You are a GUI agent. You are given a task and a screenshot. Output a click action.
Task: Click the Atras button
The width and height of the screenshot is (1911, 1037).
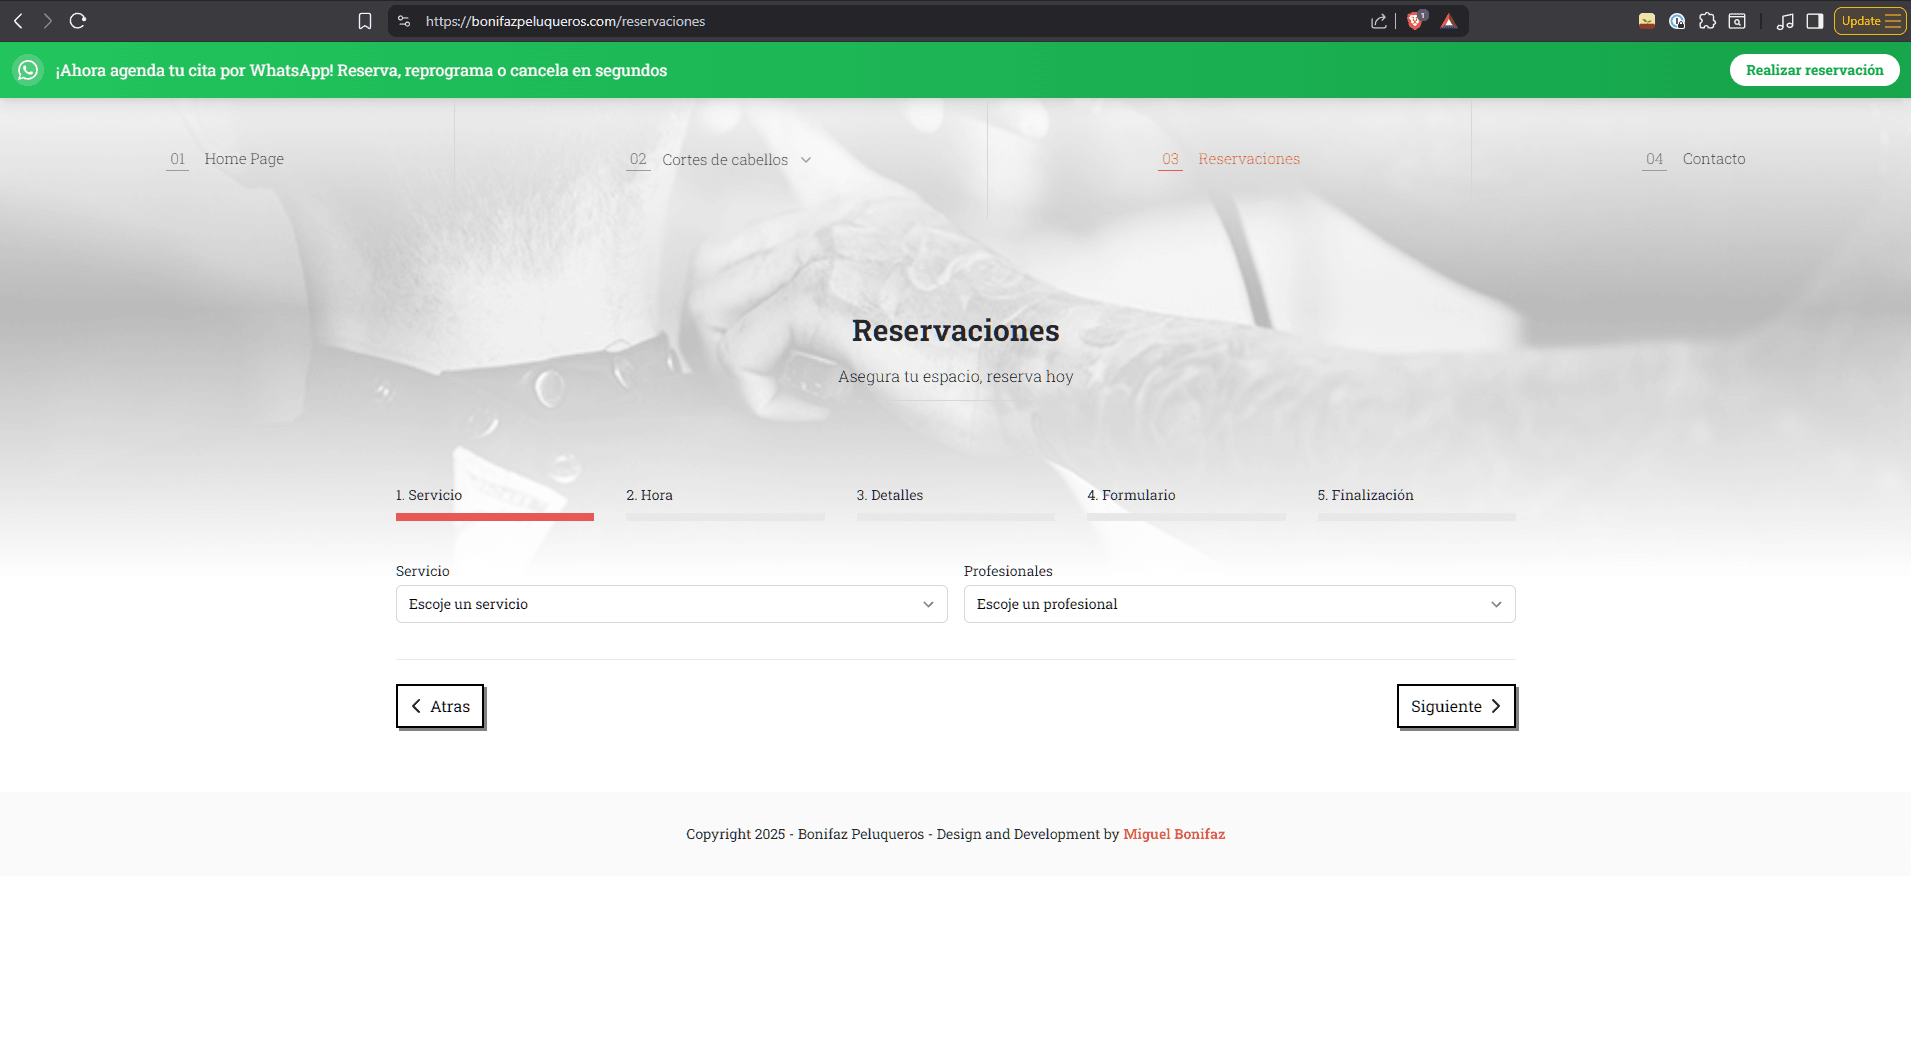[440, 706]
